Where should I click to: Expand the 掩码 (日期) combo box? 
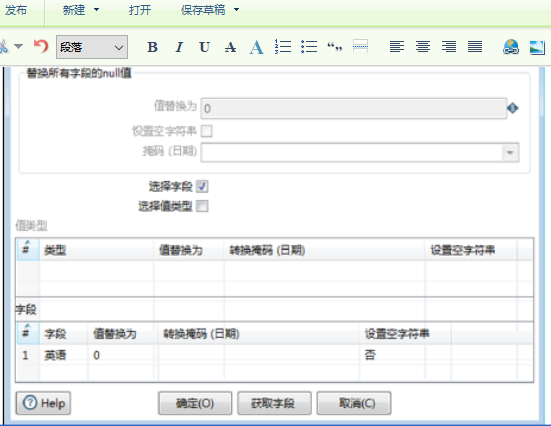coord(510,153)
